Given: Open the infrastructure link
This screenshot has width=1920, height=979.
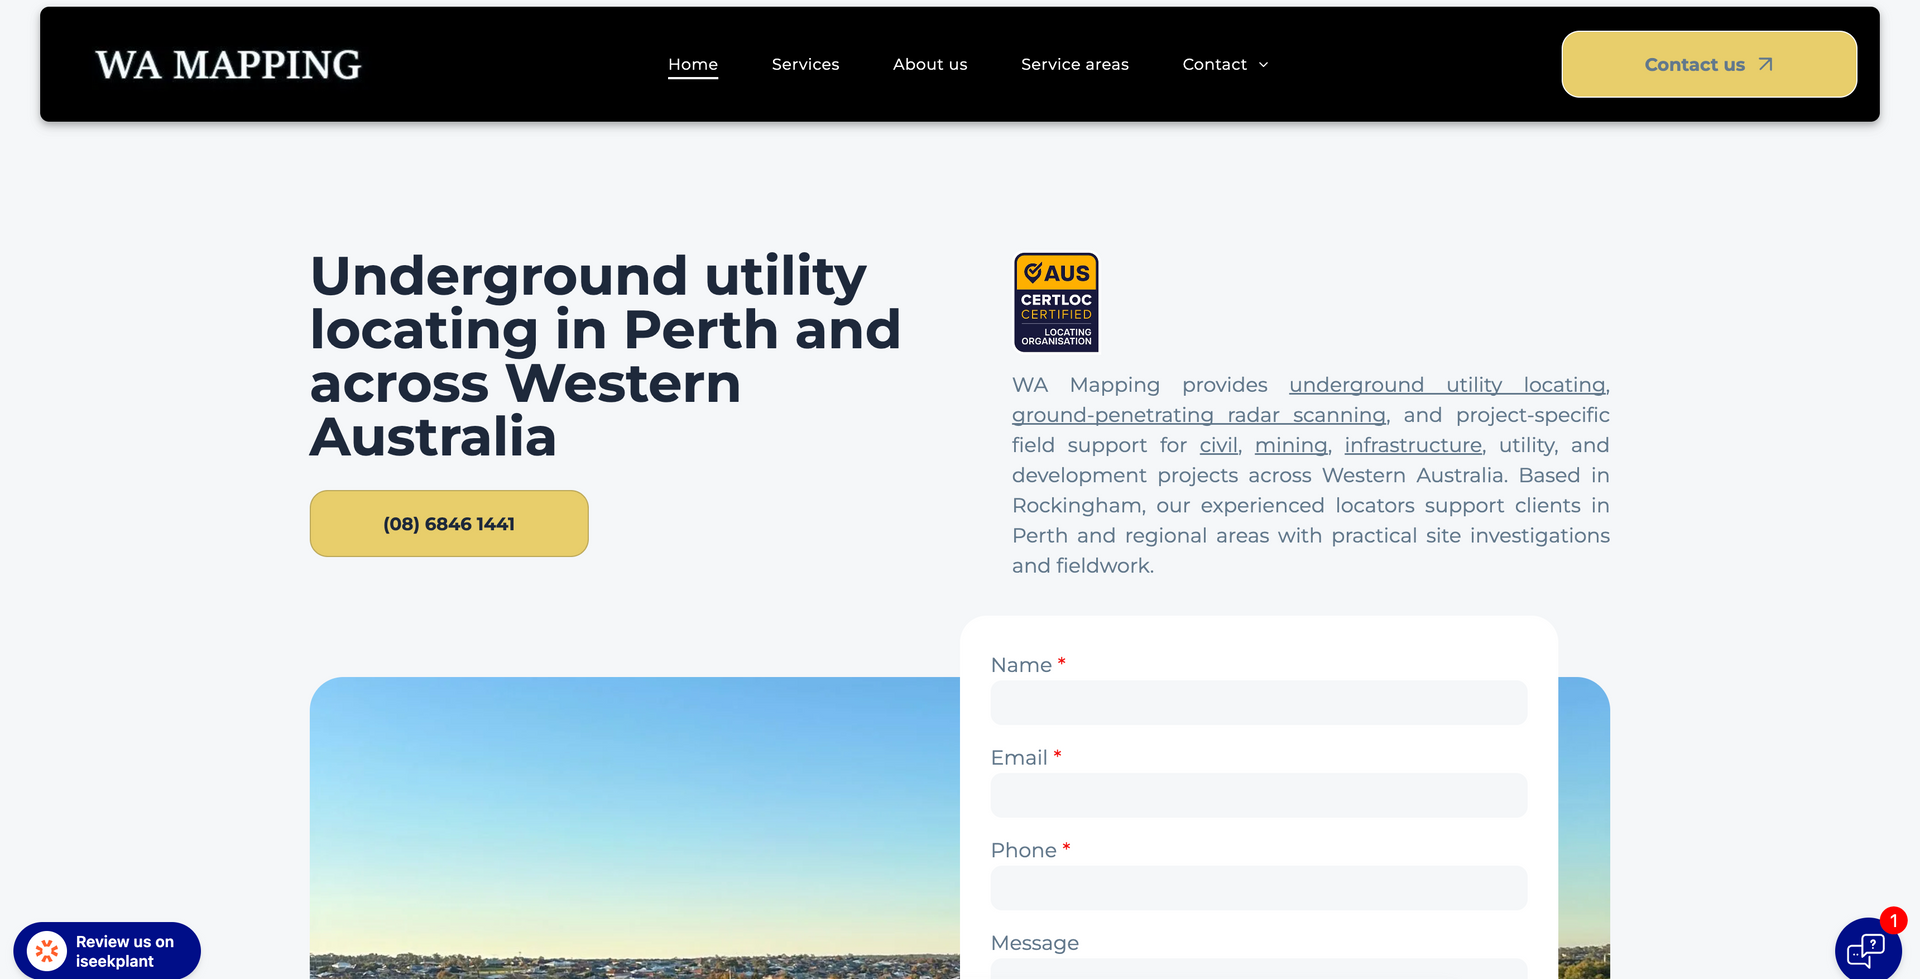Looking at the screenshot, I should click(x=1413, y=445).
